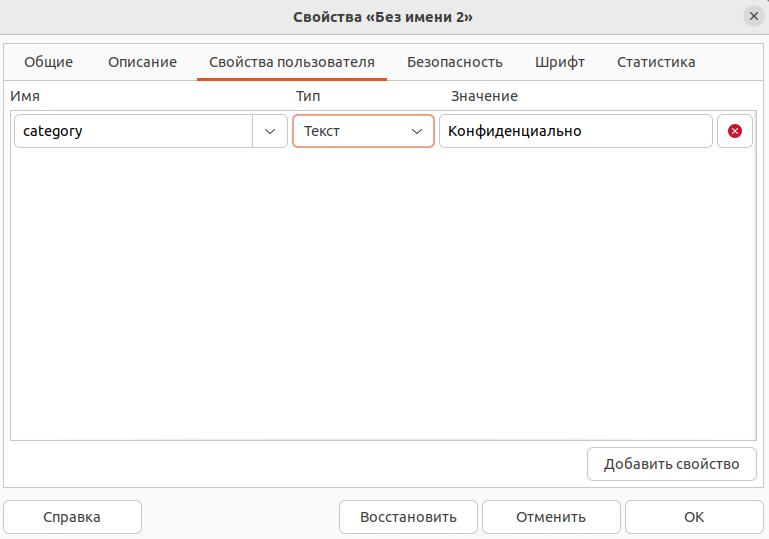Viewport: 769px width, 539px height.
Task: Switch to the Общие tab
Action: (48, 62)
